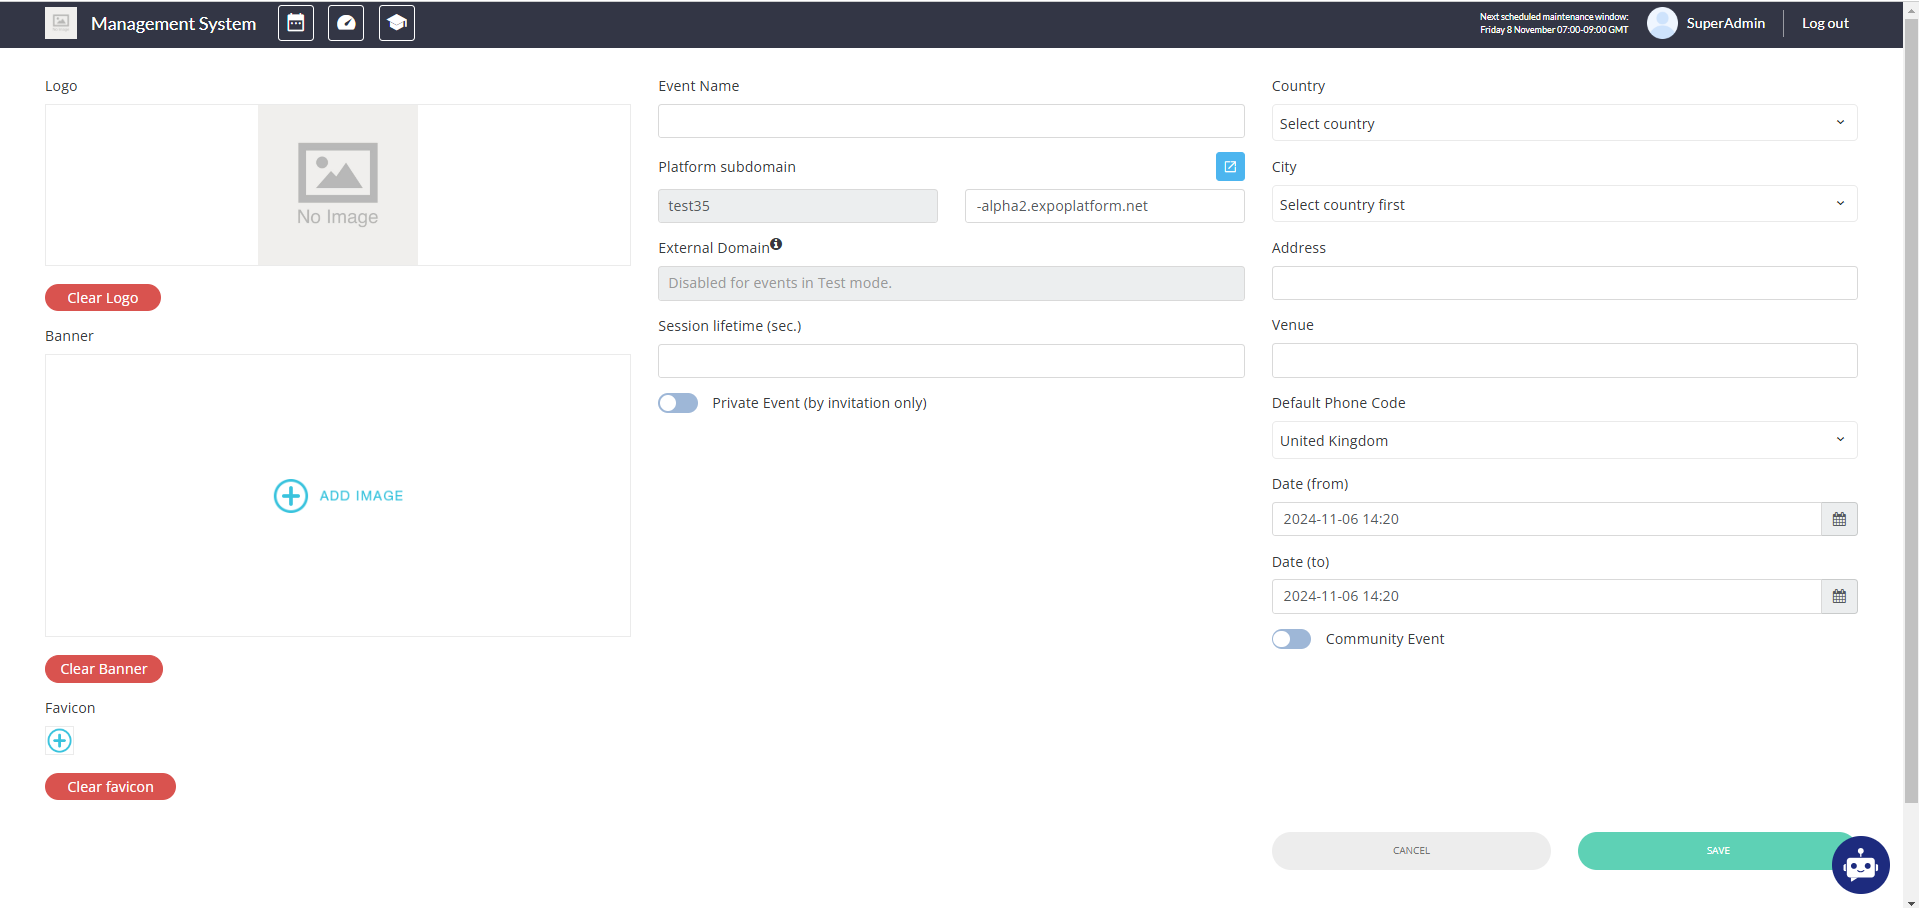Click the Event Name input field
Screen dimensions: 1919x908
click(950, 122)
